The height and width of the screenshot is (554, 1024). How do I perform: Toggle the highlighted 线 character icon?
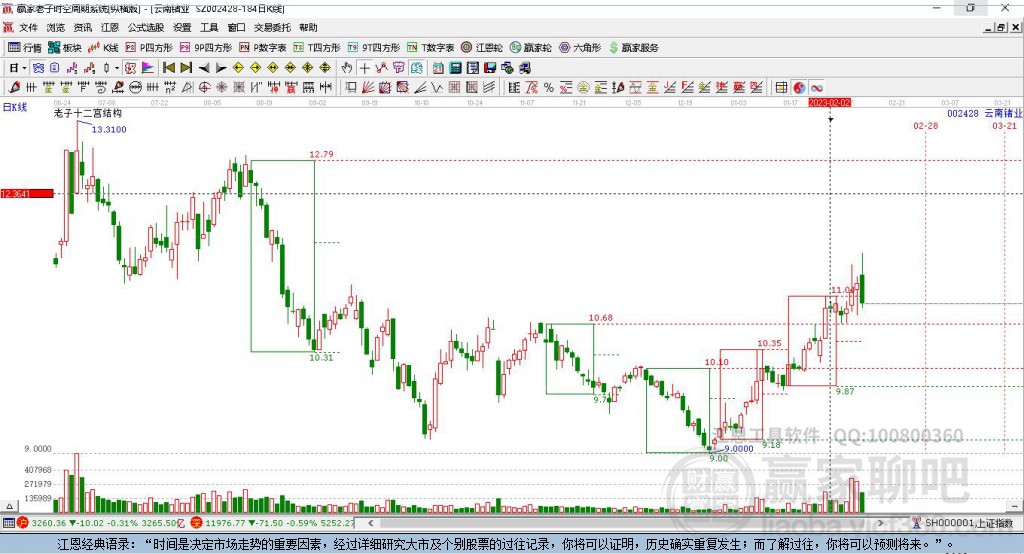[131, 68]
